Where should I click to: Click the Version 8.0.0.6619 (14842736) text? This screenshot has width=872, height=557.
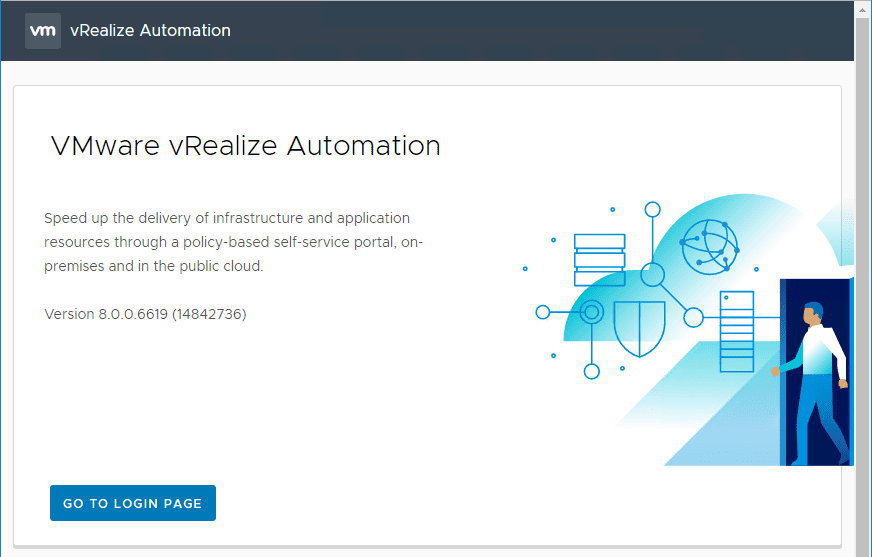145,314
